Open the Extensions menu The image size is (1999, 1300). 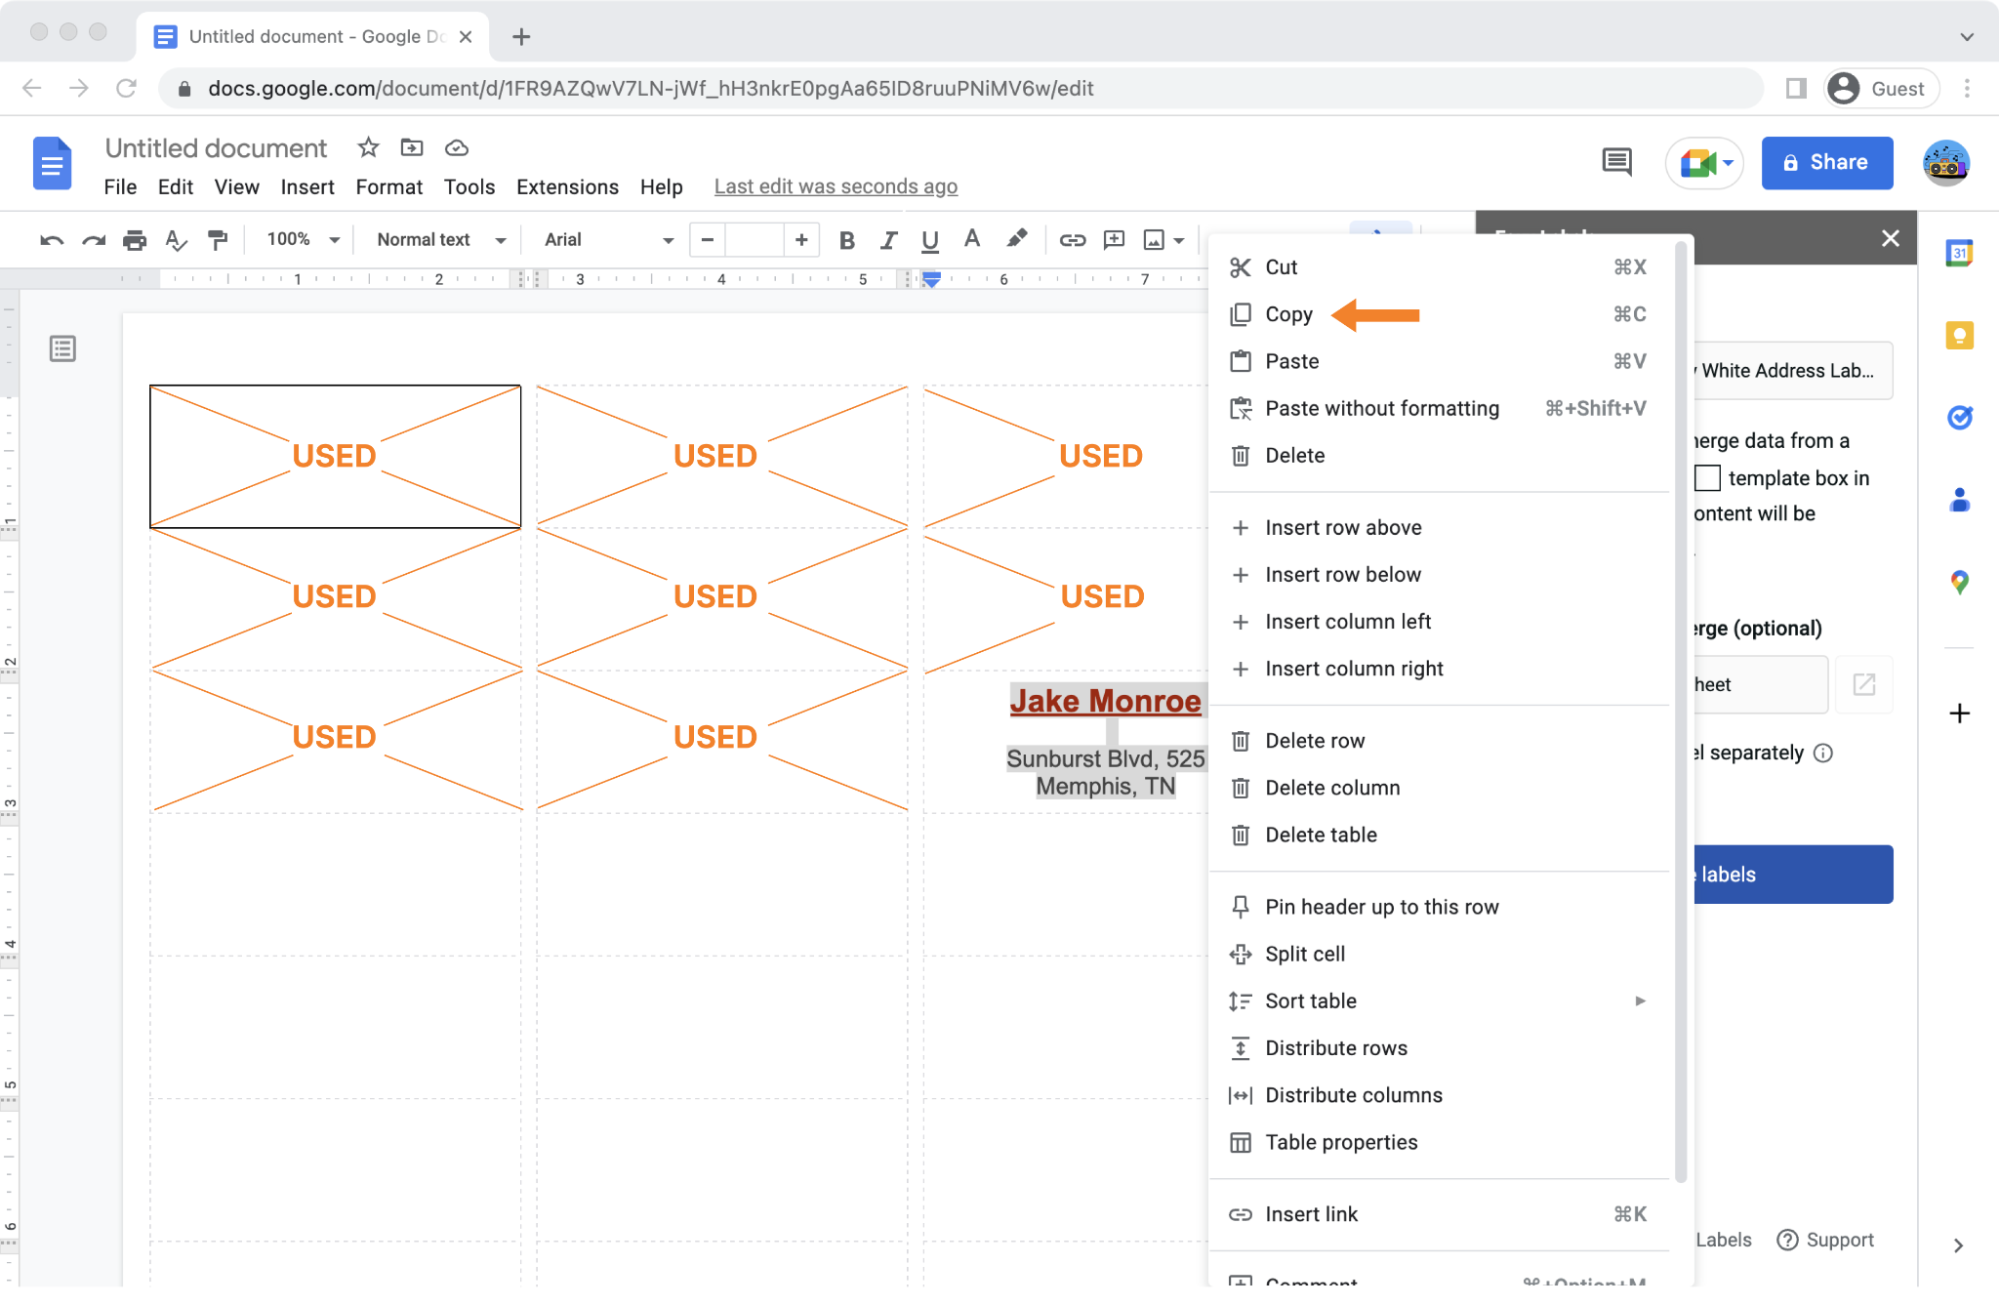click(x=567, y=187)
